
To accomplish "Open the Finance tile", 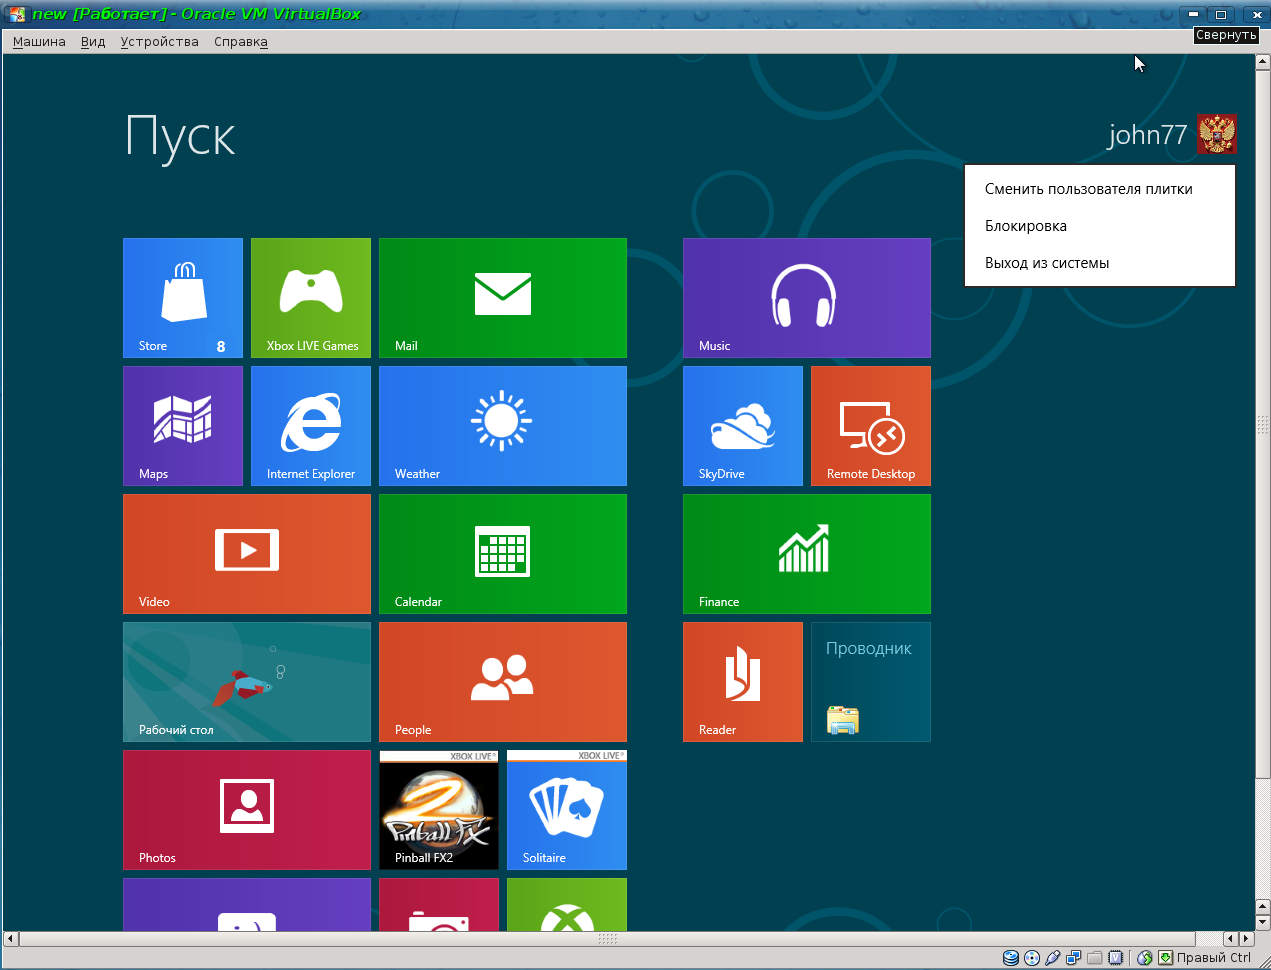I will 807,554.
